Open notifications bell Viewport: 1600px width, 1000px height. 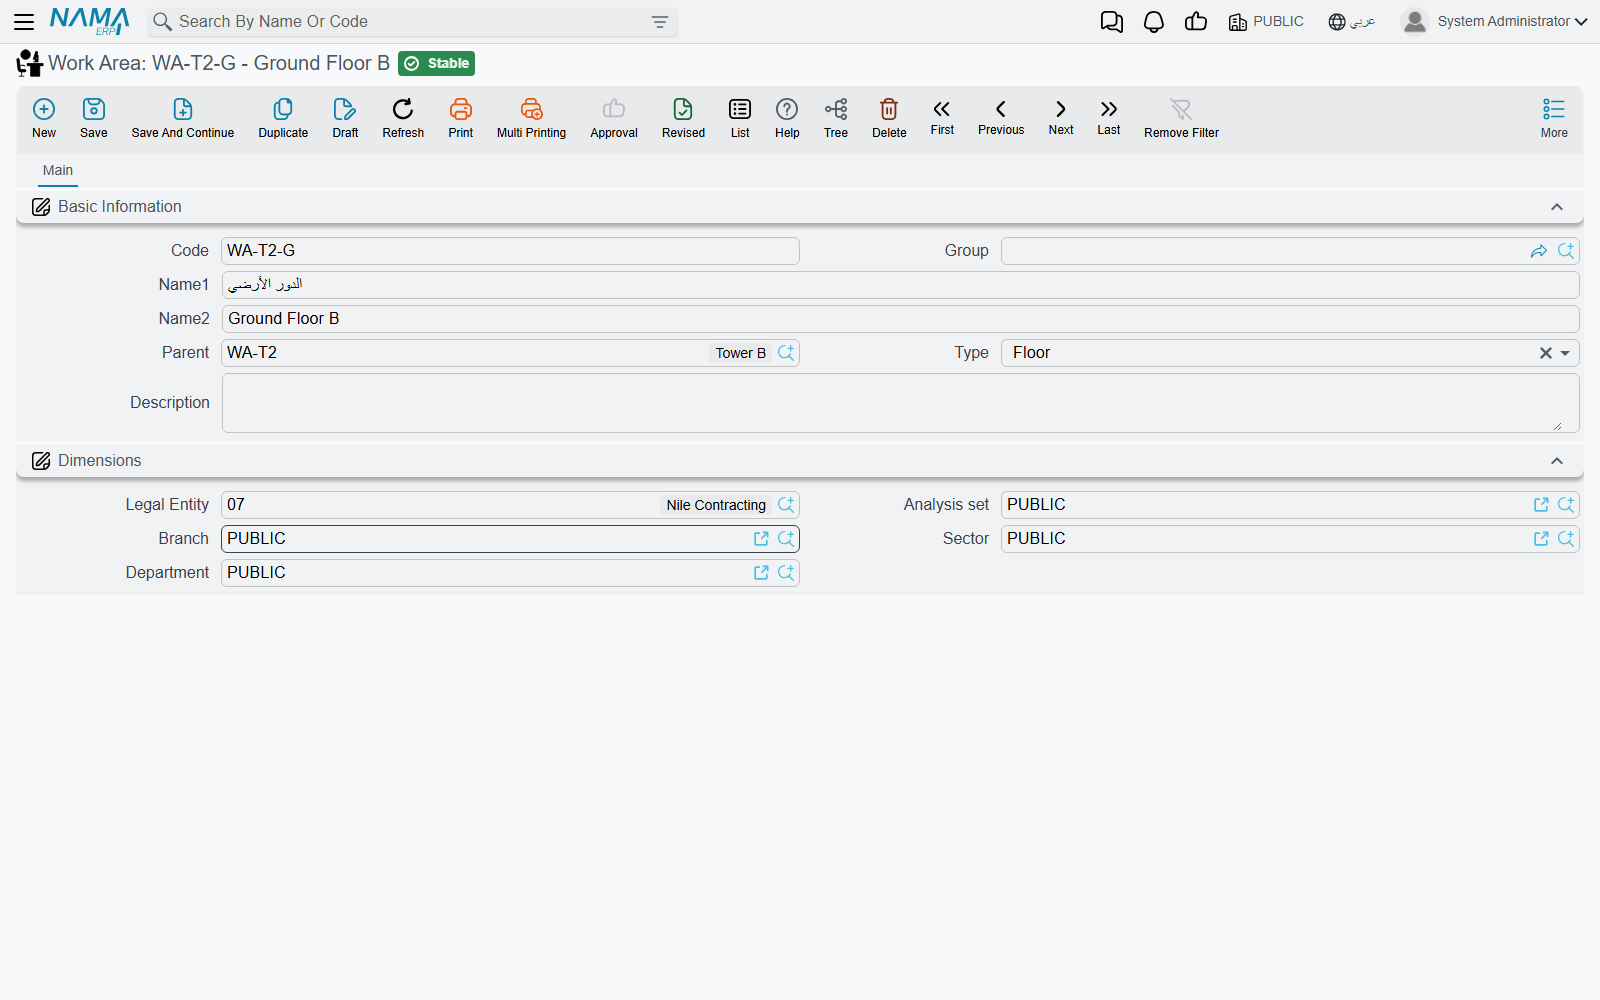tap(1154, 22)
